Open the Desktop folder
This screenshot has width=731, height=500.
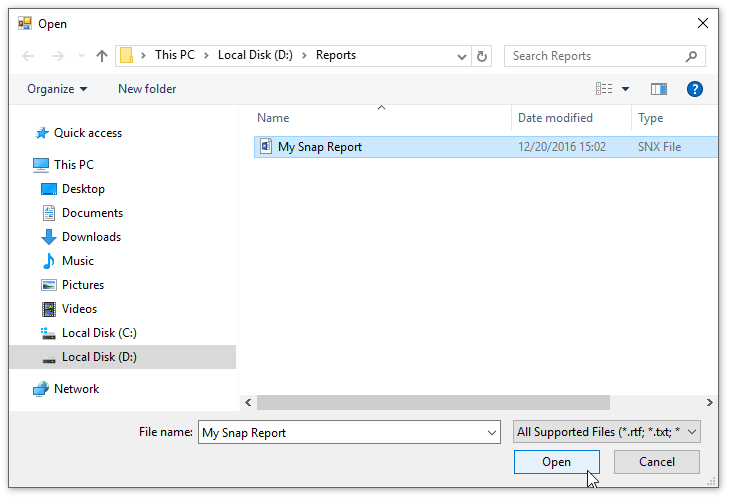[x=83, y=189]
